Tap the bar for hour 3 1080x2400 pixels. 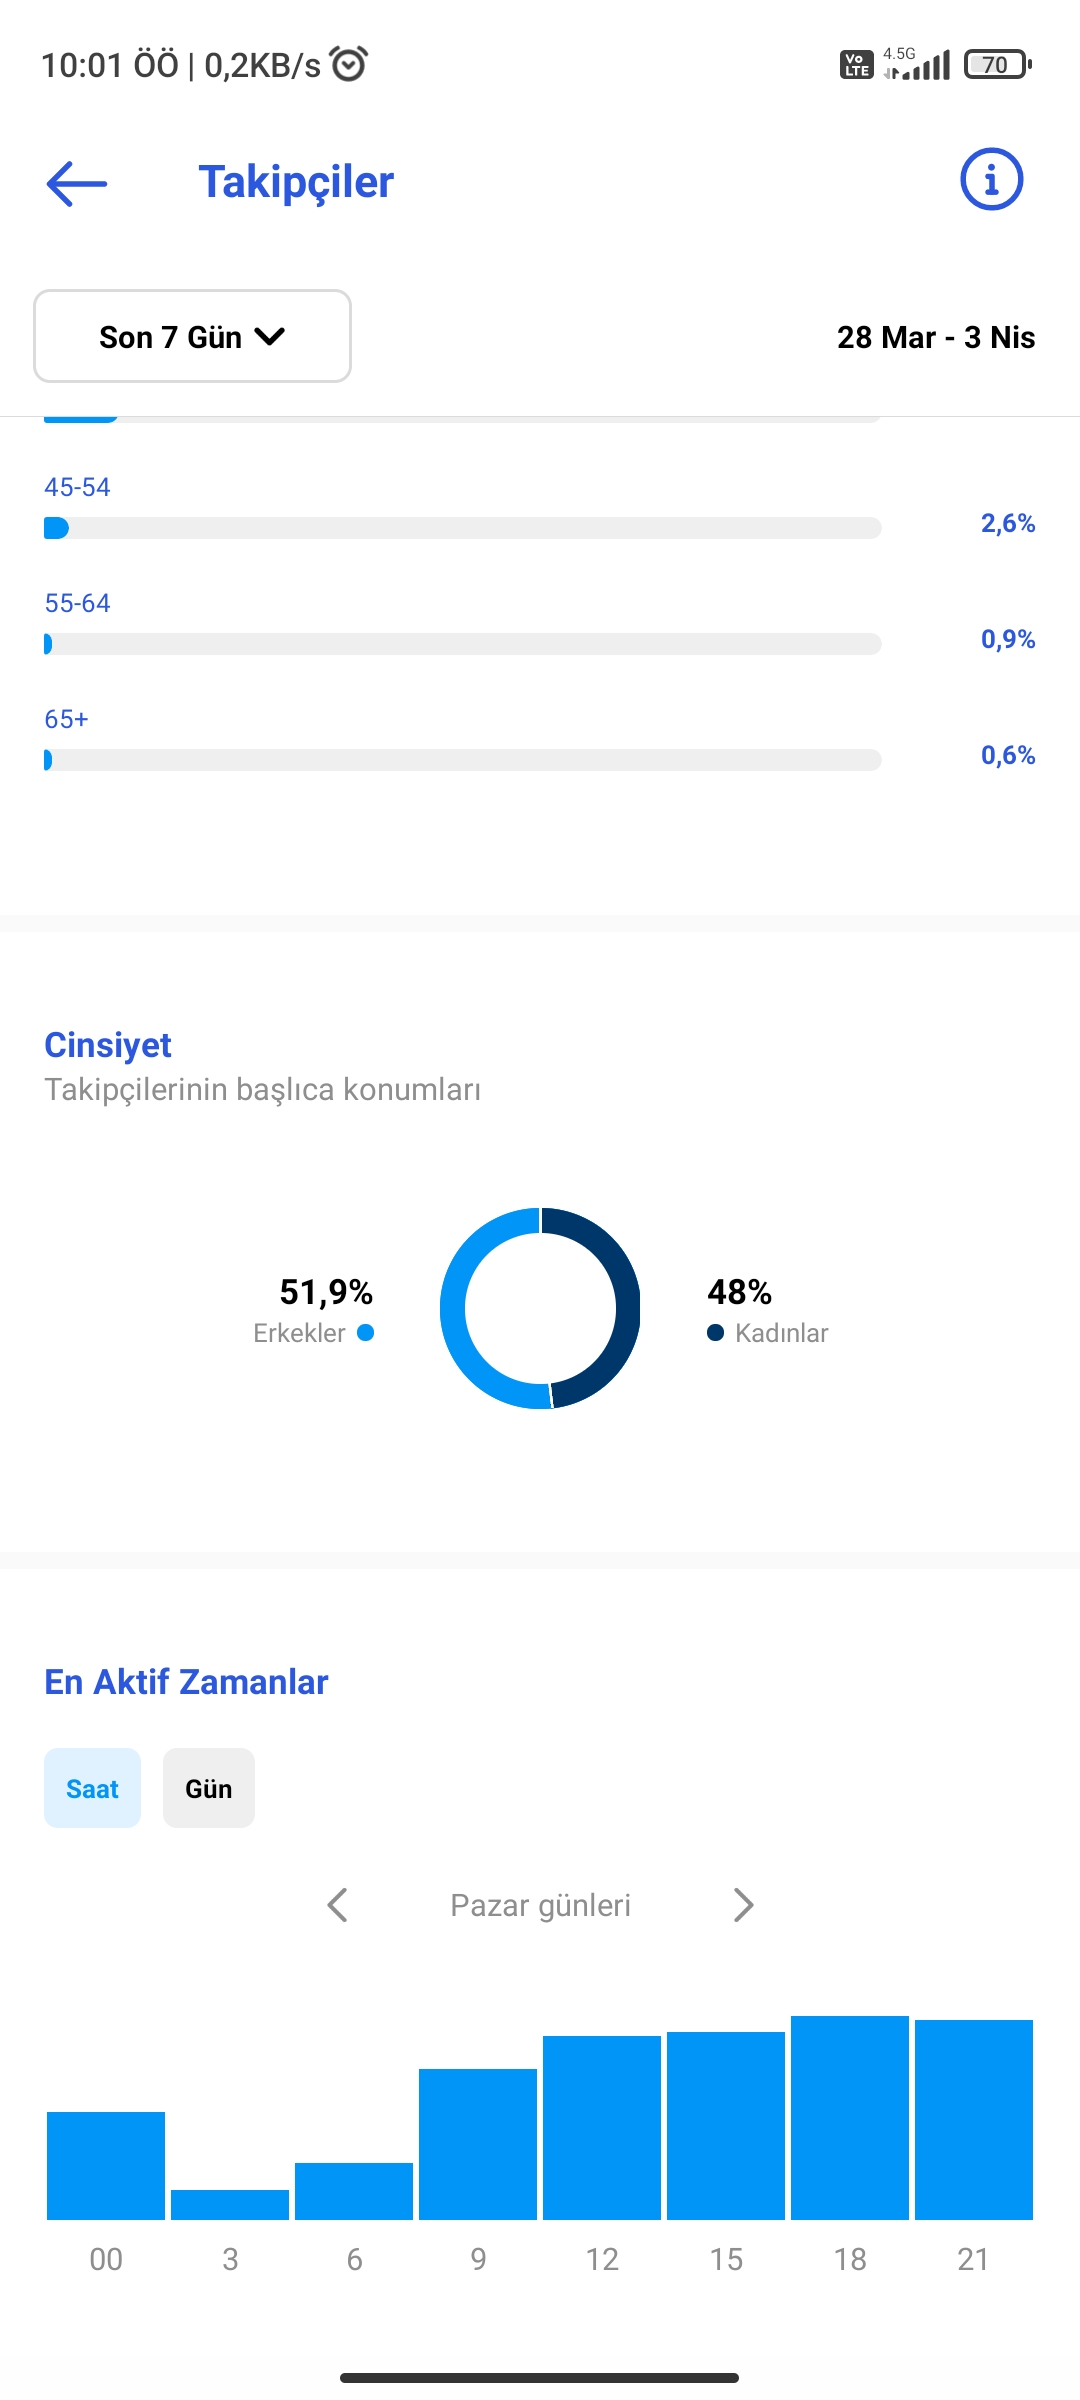click(x=230, y=2205)
